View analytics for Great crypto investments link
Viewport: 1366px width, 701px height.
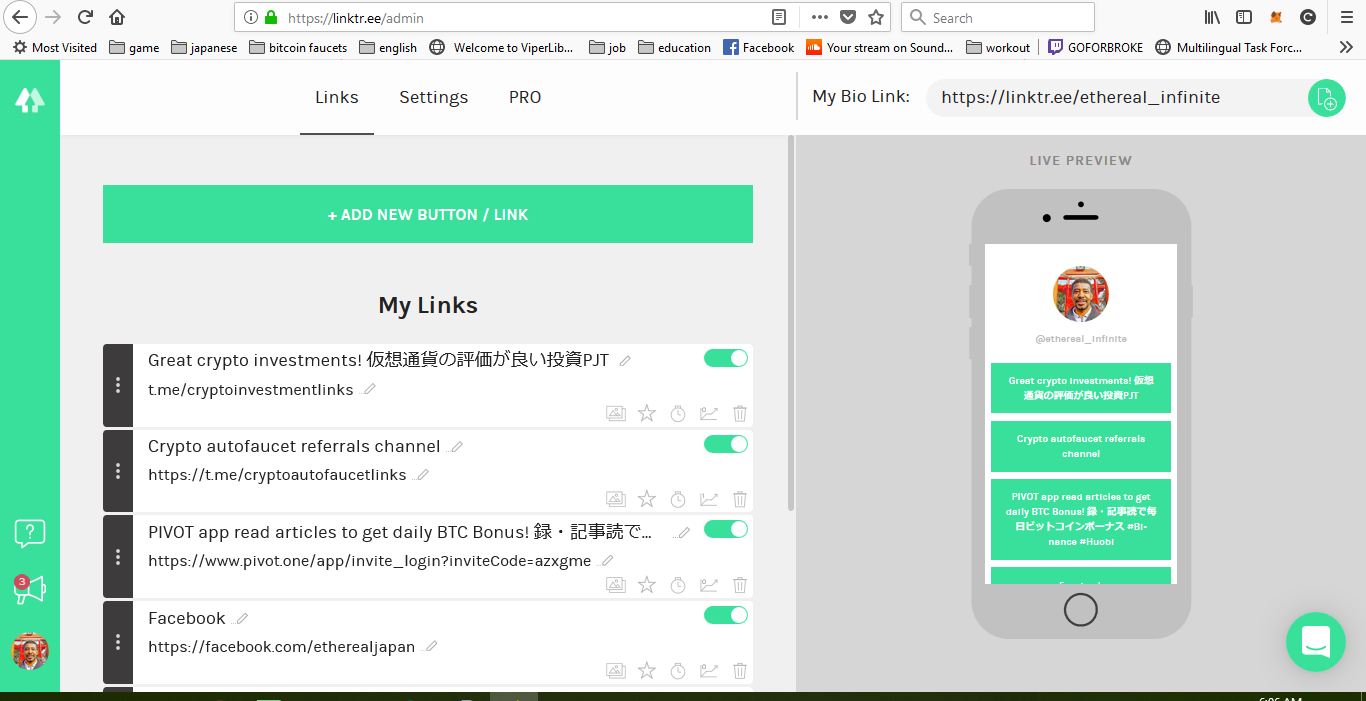pos(709,413)
